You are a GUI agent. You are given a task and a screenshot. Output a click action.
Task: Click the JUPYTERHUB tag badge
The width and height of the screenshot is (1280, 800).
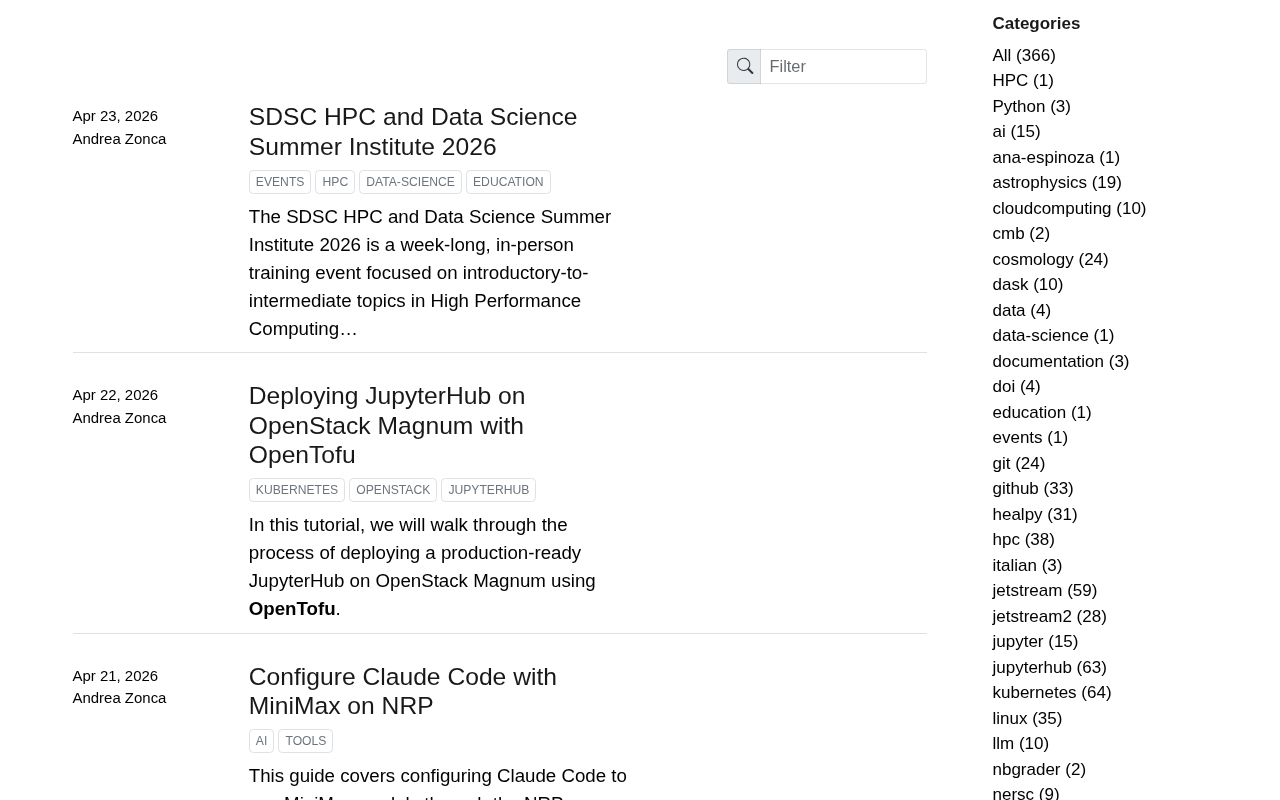489,490
